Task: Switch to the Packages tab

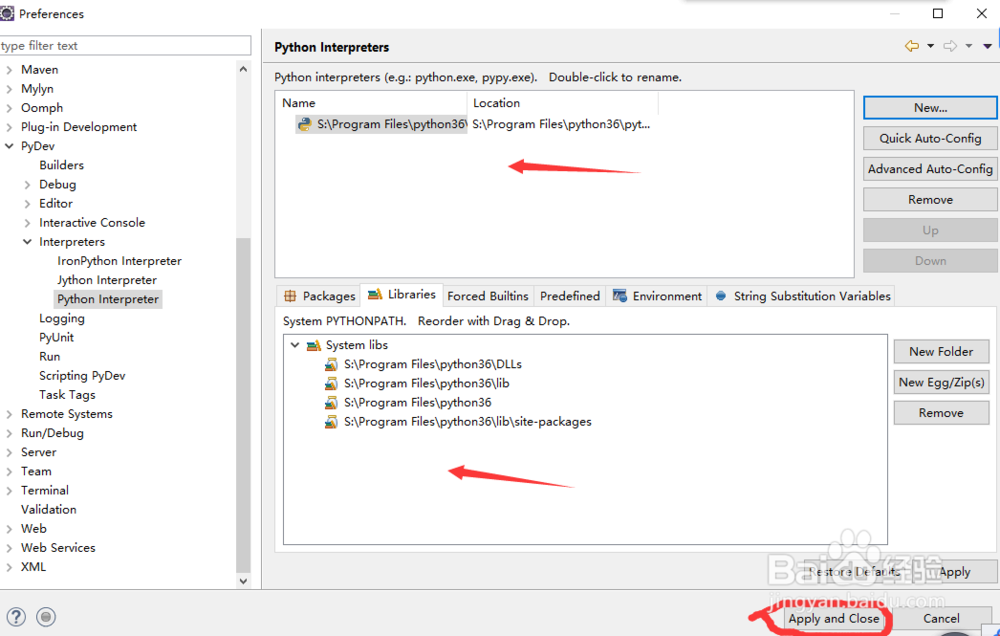Action: 319,296
